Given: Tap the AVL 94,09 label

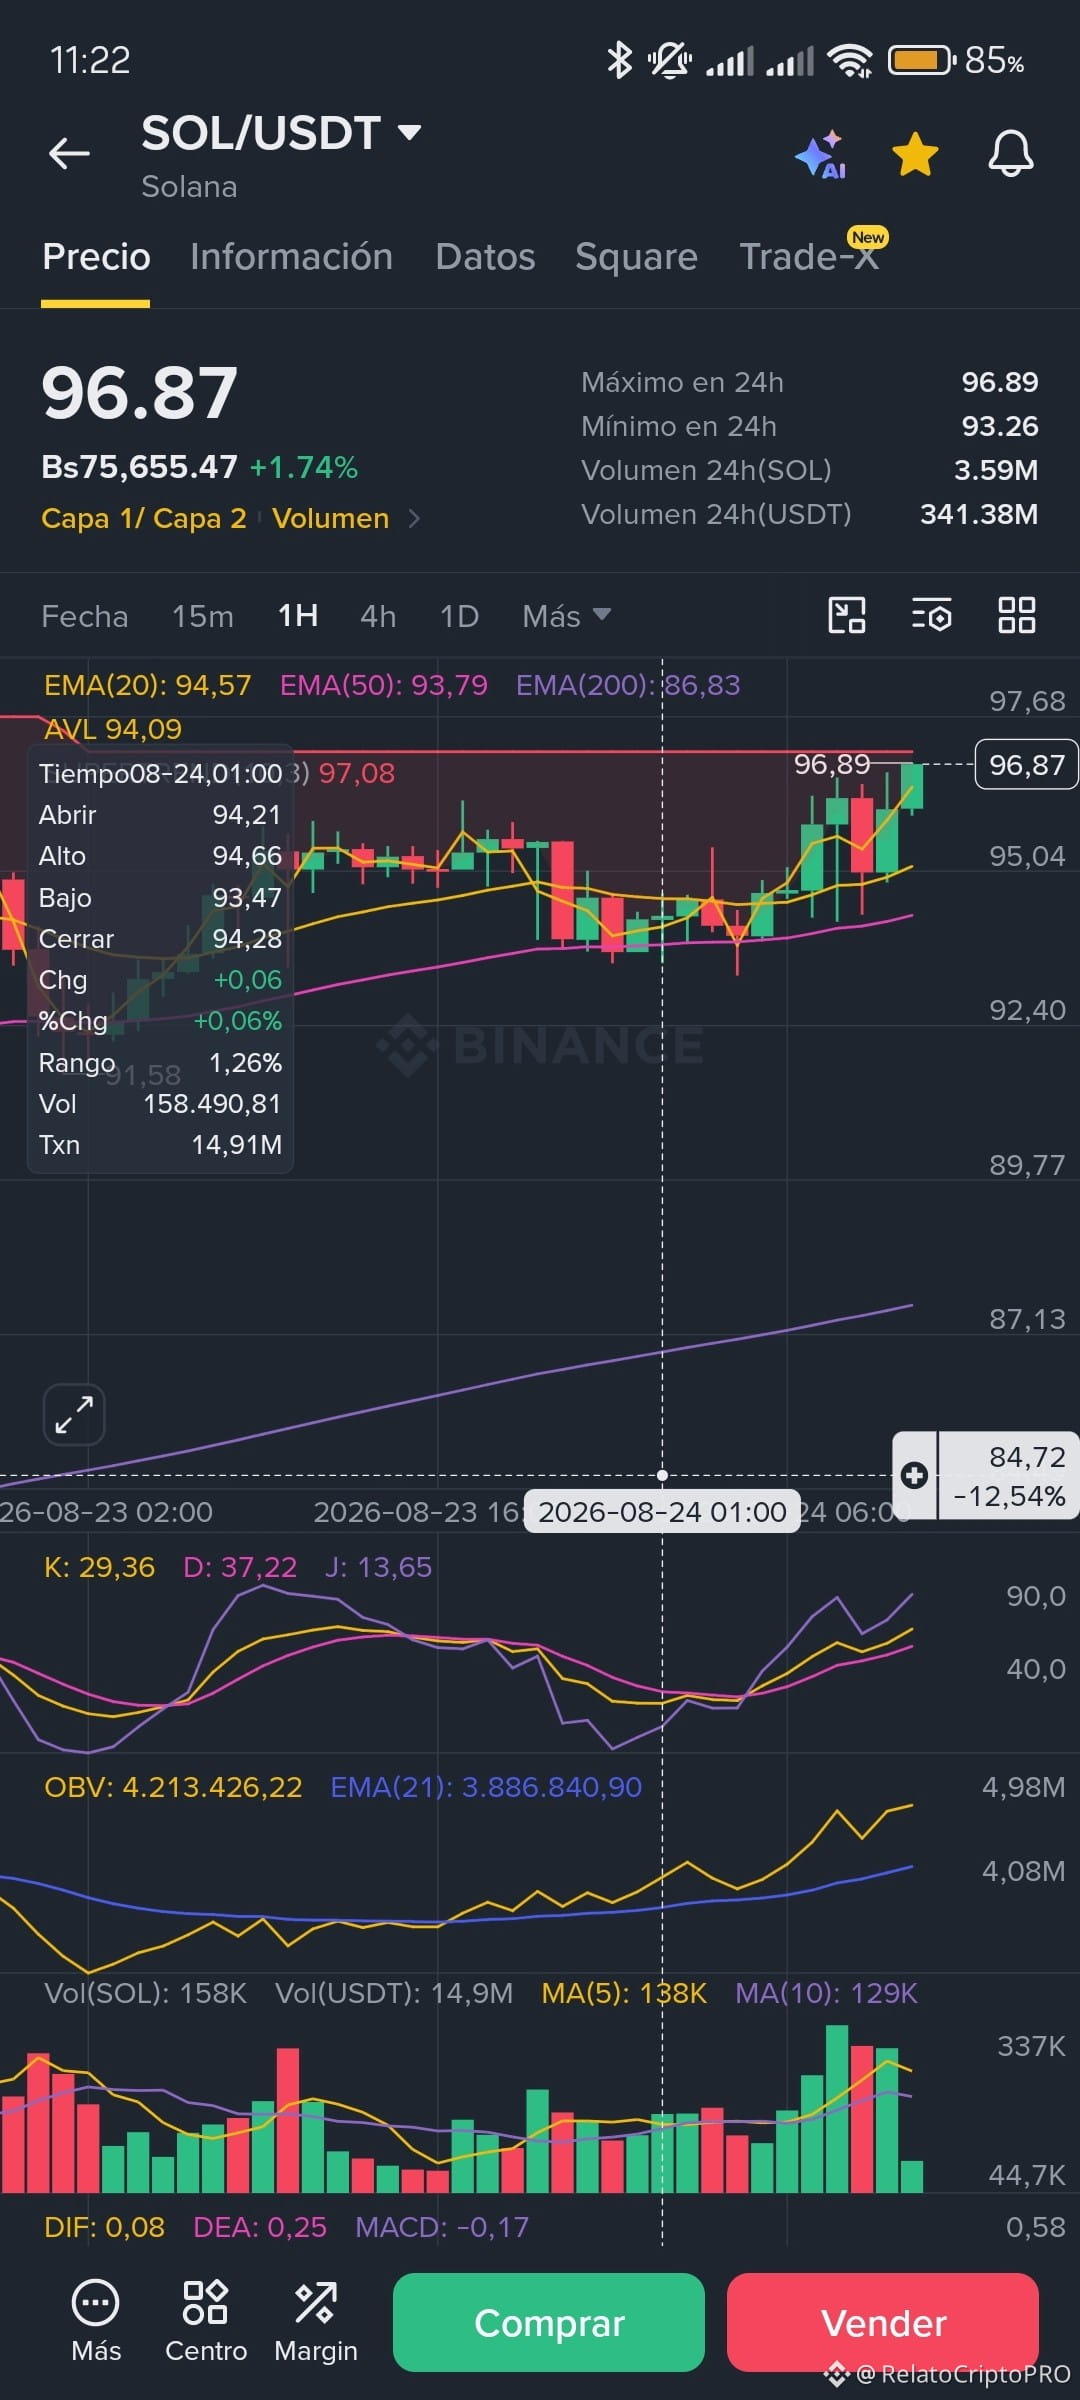Looking at the screenshot, I should [x=113, y=729].
